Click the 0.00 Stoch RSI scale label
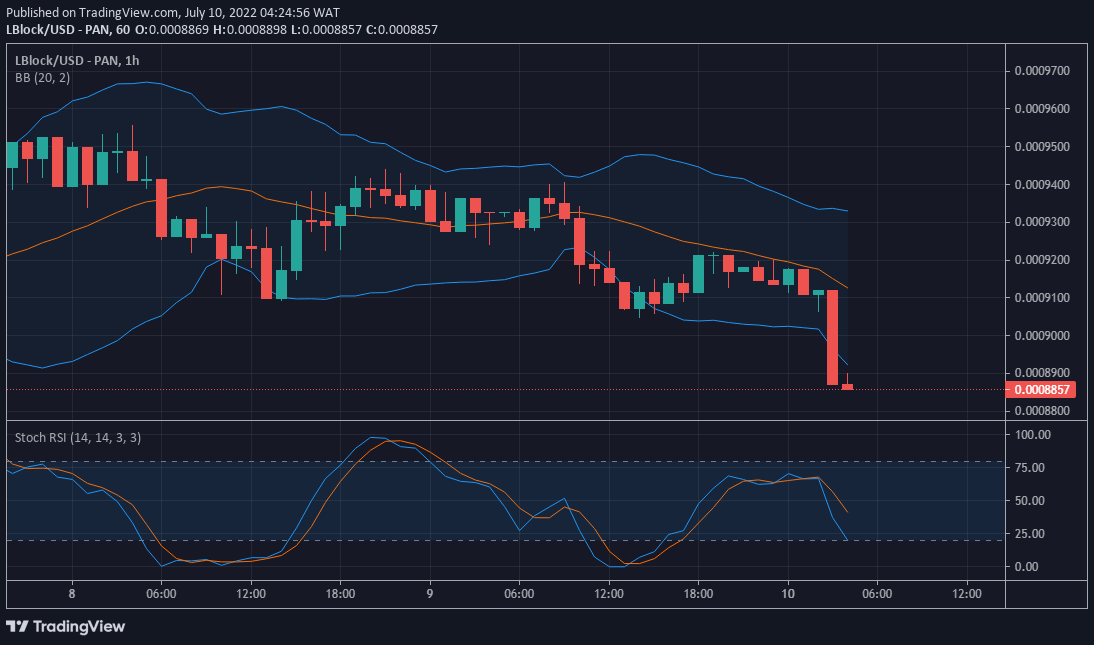Image resolution: width=1094 pixels, height=645 pixels. point(1027,566)
